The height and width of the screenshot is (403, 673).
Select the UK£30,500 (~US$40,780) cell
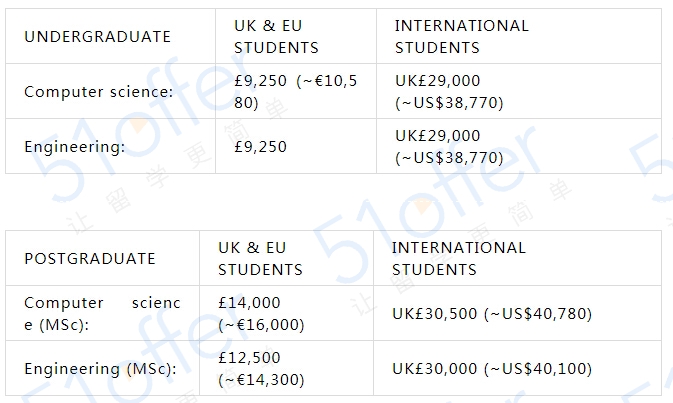click(518, 313)
